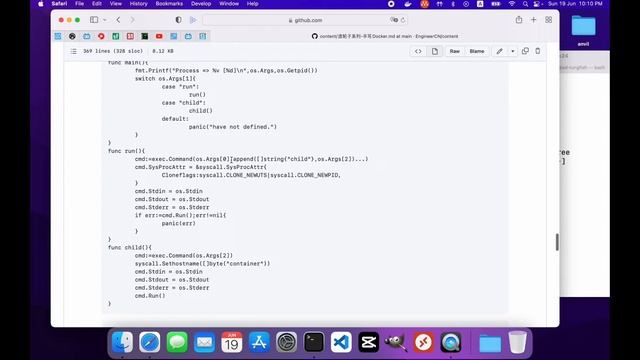Toggle the file outline list icon

coord(73,51)
